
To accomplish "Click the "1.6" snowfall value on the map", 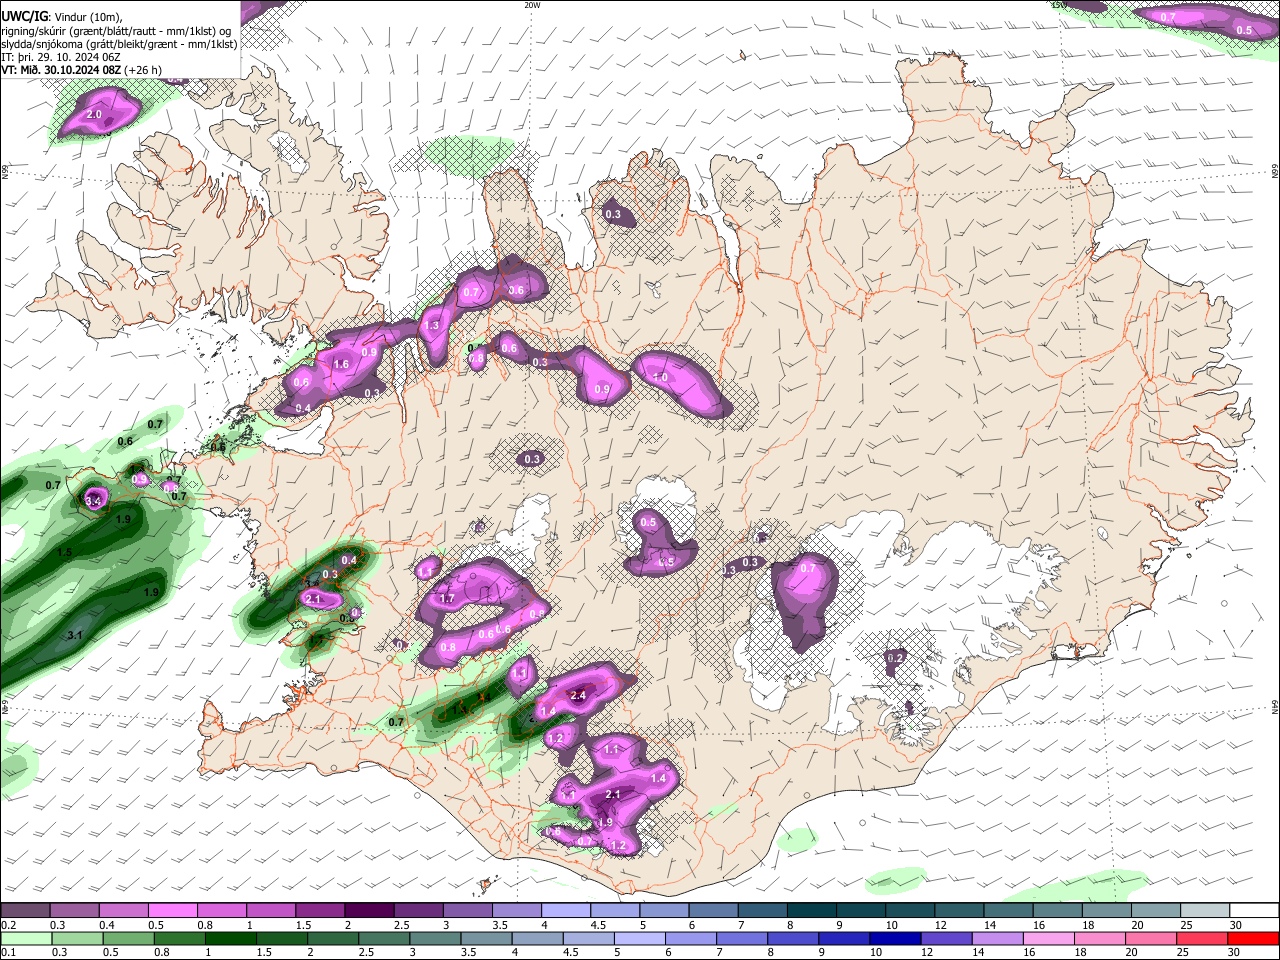I will [341, 365].
